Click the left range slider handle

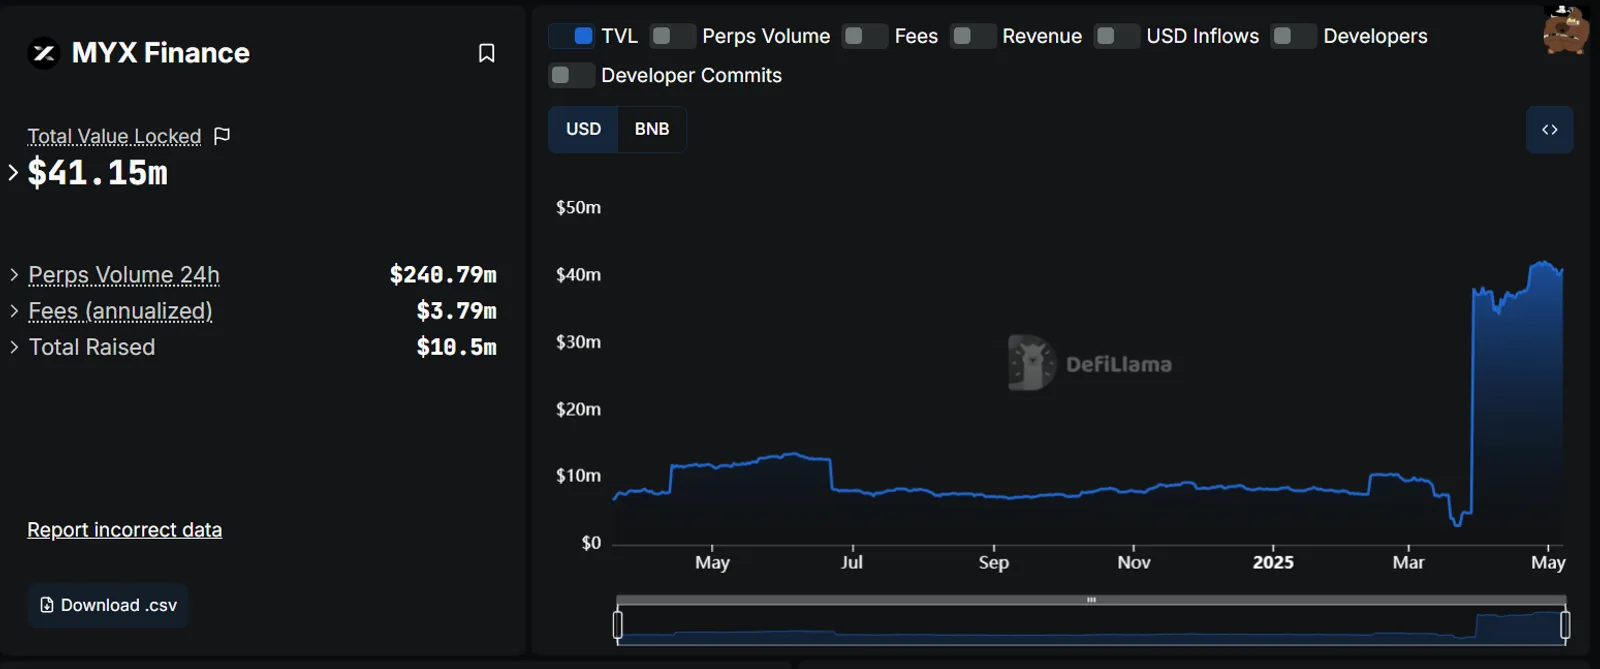(x=618, y=625)
